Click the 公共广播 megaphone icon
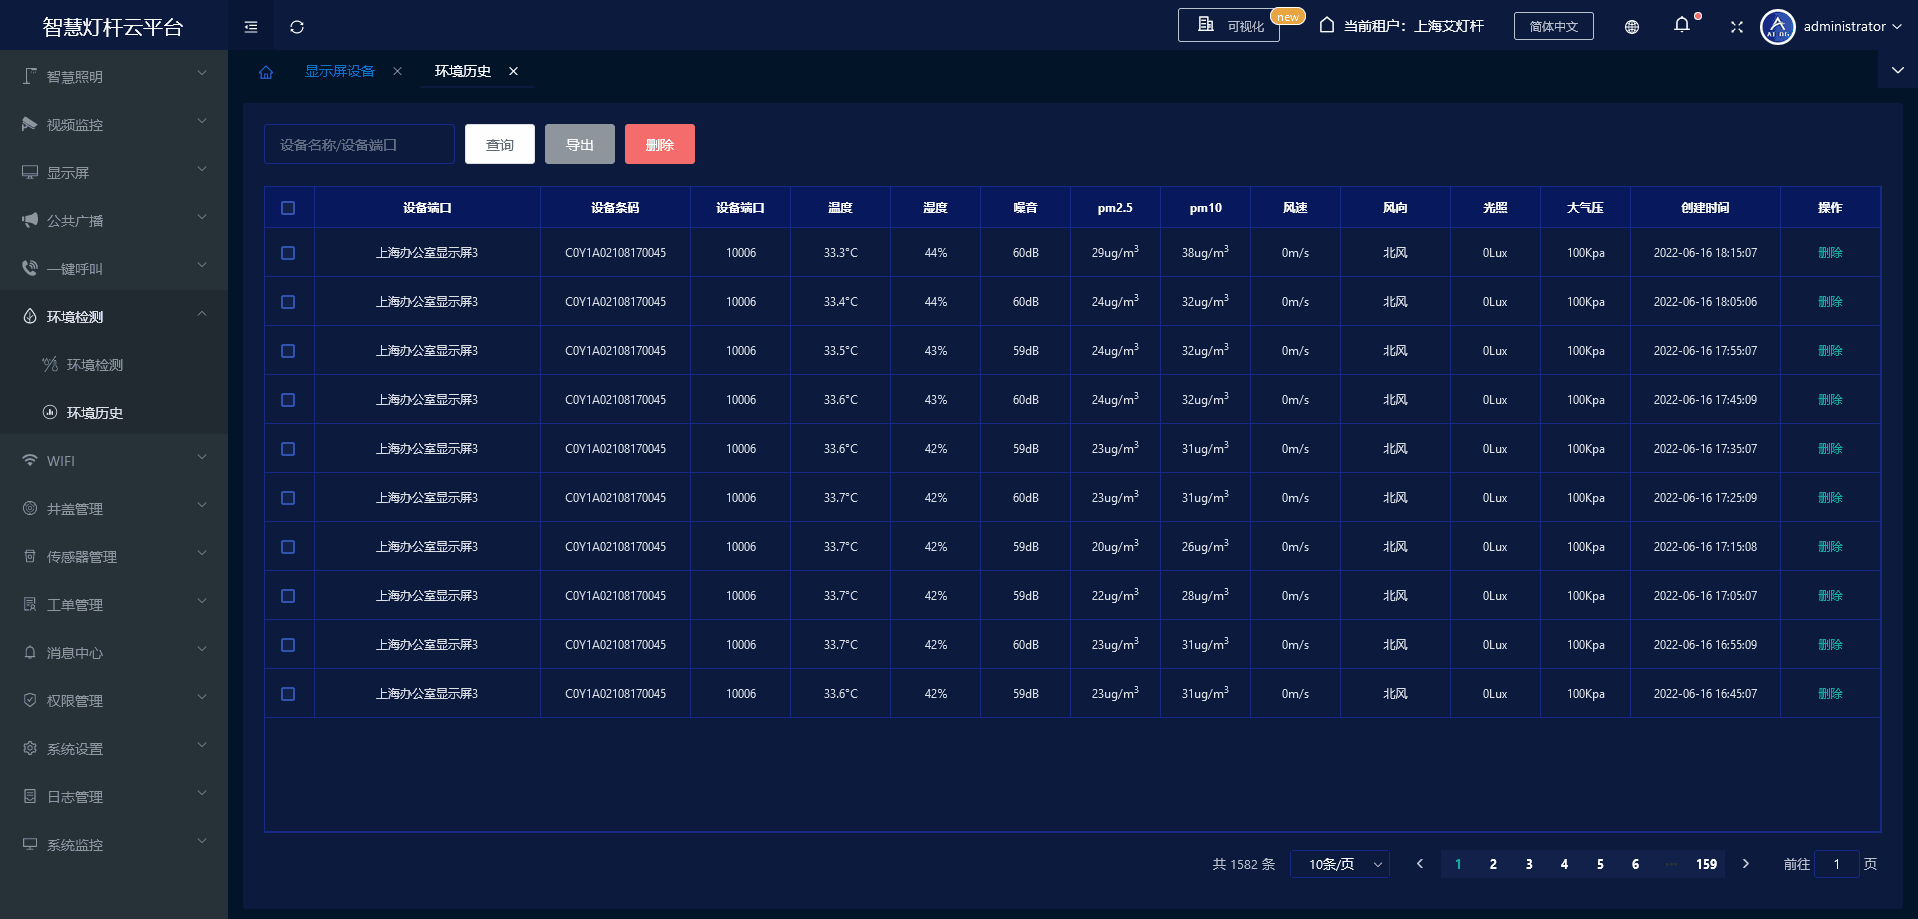Image resolution: width=1918 pixels, height=919 pixels. (x=30, y=220)
